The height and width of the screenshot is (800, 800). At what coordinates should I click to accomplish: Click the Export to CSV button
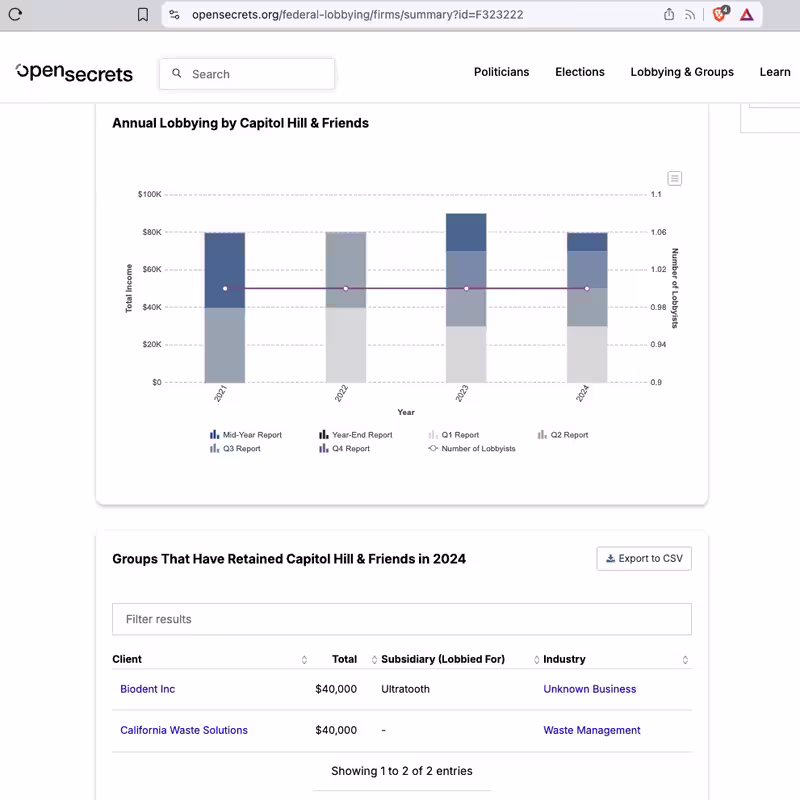click(644, 559)
